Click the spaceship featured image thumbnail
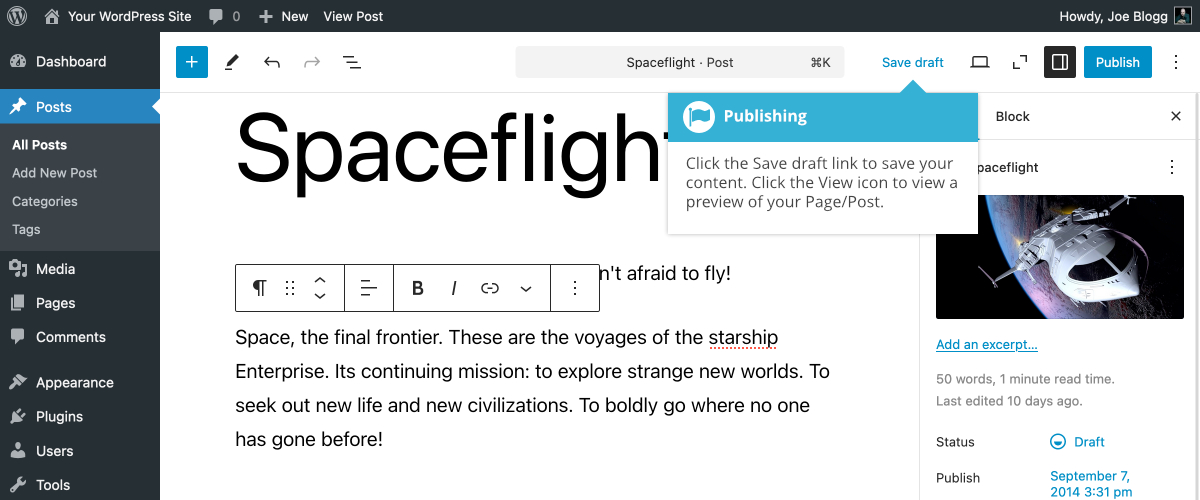This screenshot has height=500, width=1200. point(1060,257)
